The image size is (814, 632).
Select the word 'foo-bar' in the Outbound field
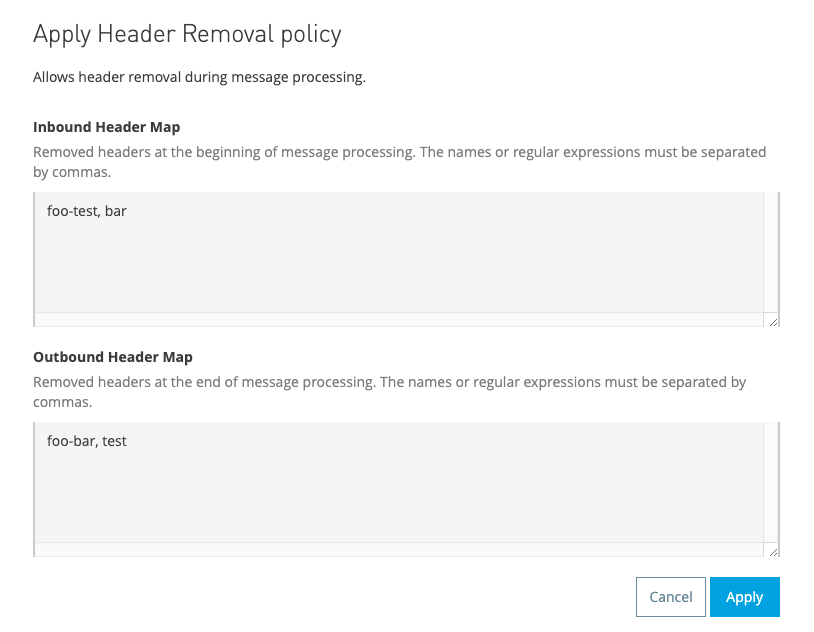pos(68,441)
